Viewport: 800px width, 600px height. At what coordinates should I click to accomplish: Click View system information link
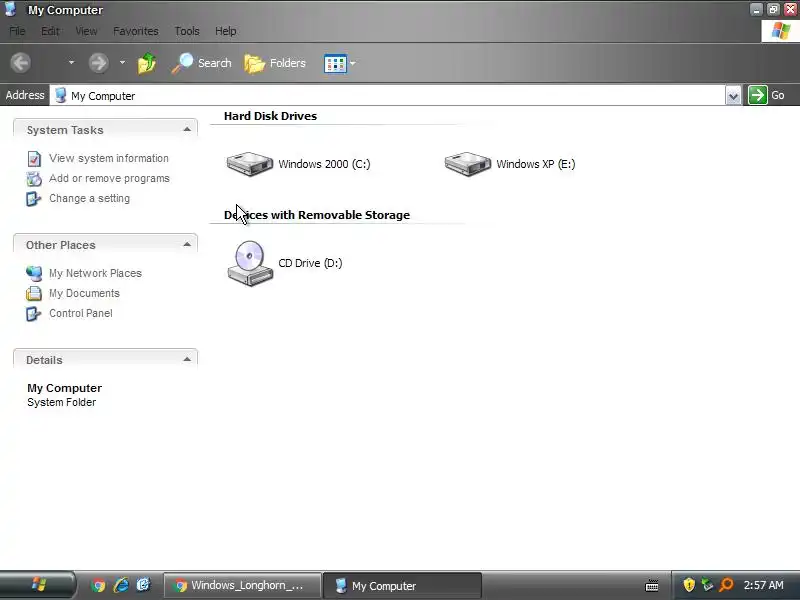109,158
